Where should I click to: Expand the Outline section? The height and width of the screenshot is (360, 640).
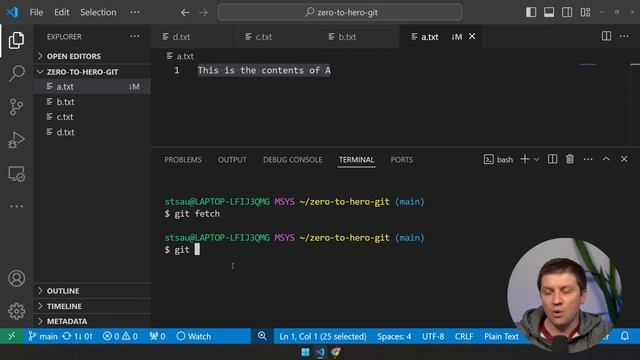(x=92, y=291)
